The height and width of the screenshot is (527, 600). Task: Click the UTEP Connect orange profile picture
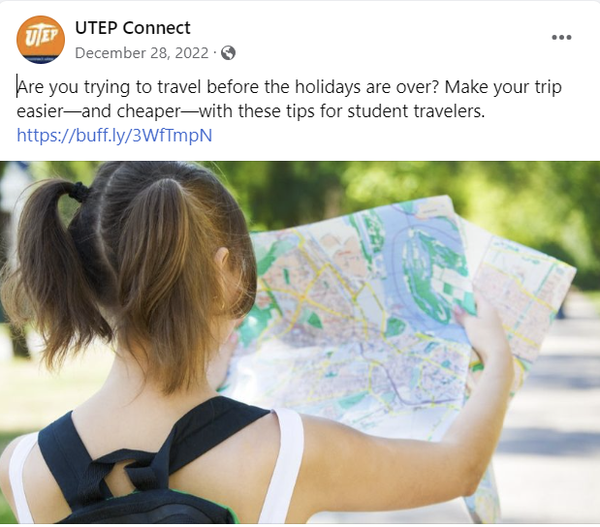coord(41,39)
